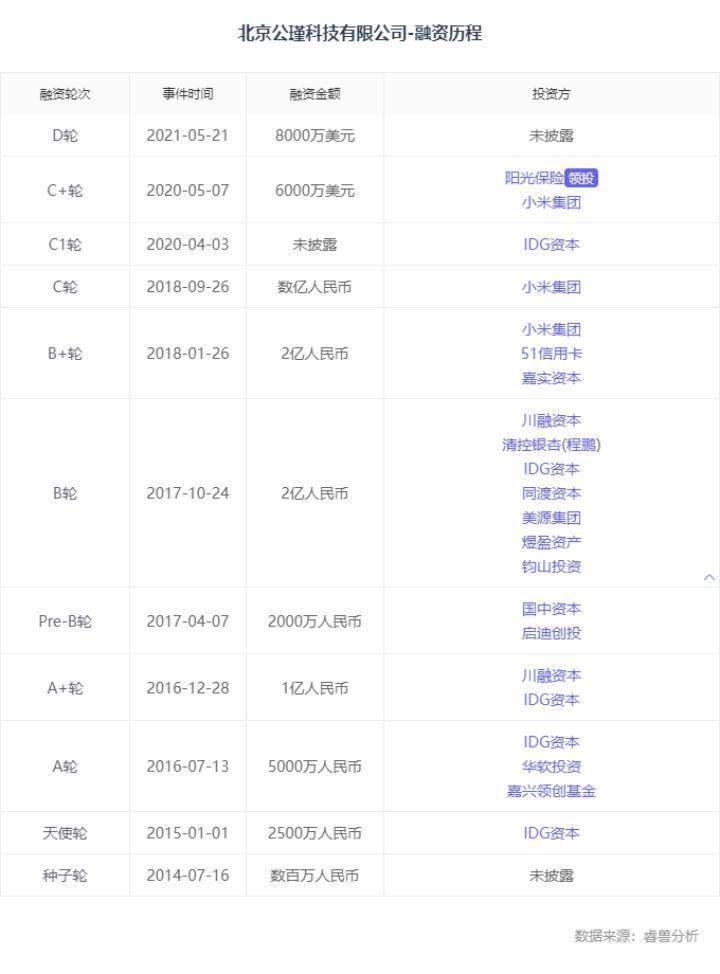This screenshot has height=974, width=720.
Task: Open 嘉实资本 investor link
Action: click(x=551, y=378)
